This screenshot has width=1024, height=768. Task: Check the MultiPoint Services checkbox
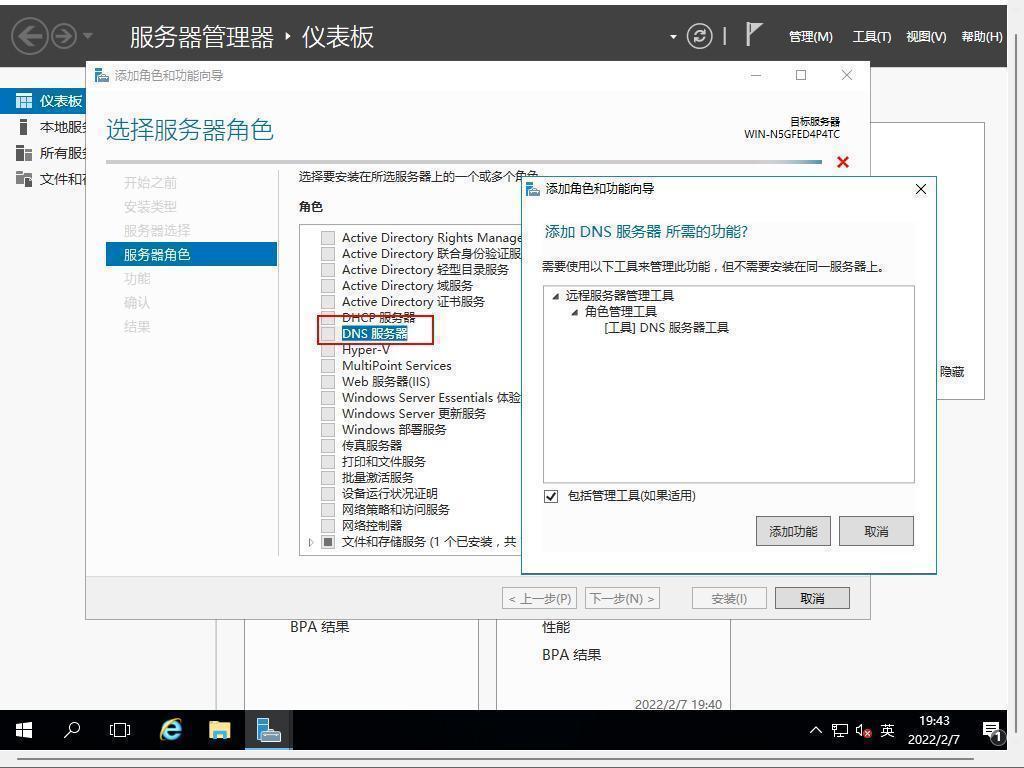(328, 366)
